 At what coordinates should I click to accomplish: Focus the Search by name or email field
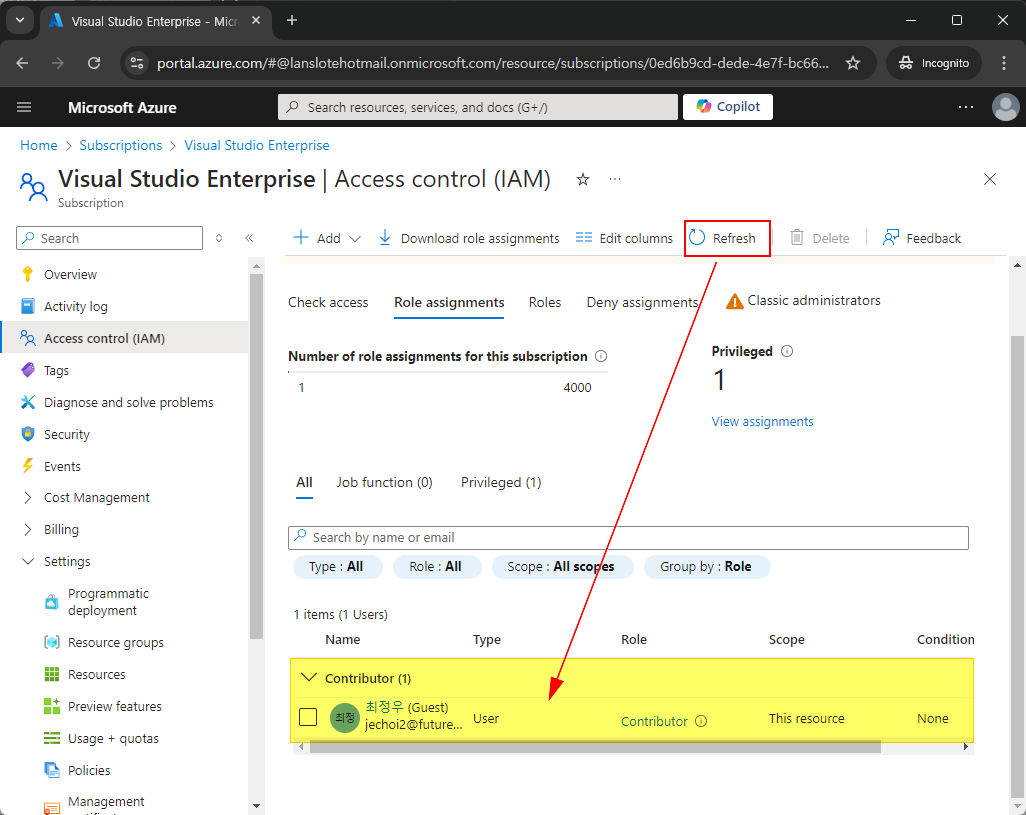[x=628, y=538]
